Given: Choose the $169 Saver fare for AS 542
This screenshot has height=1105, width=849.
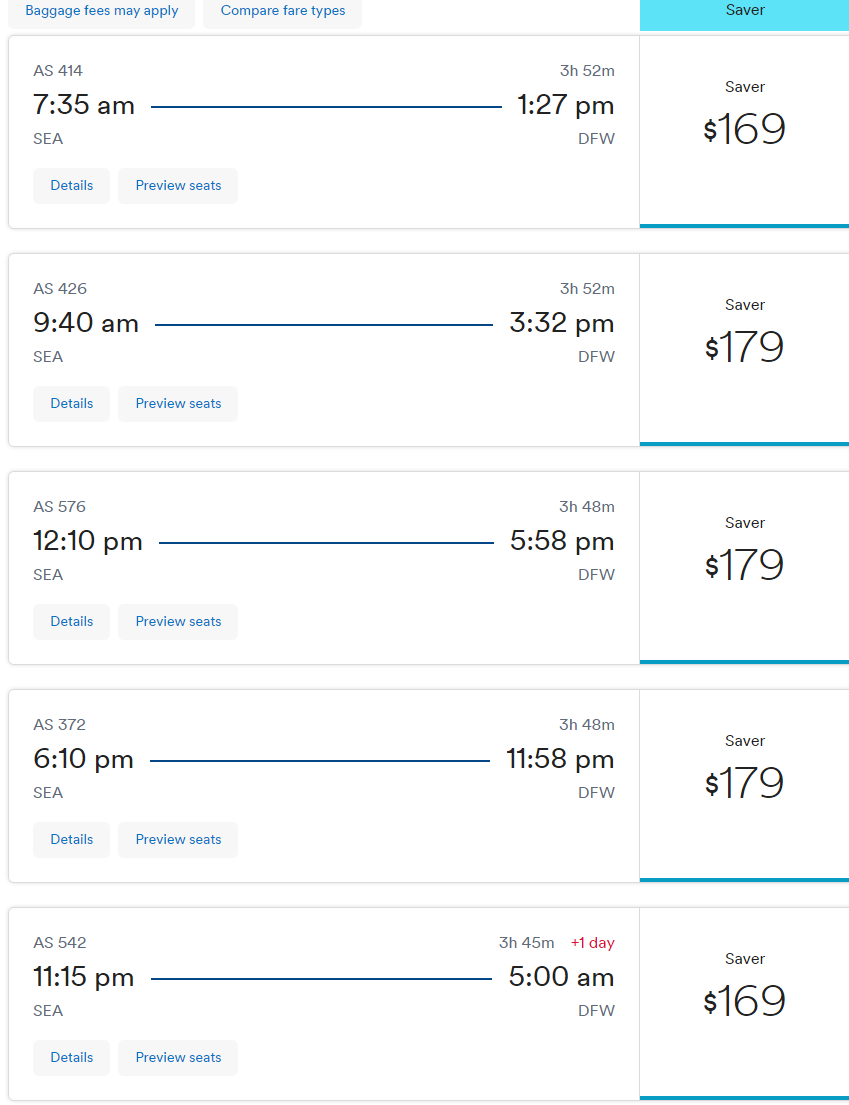Looking at the screenshot, I should pos(745,1003).
